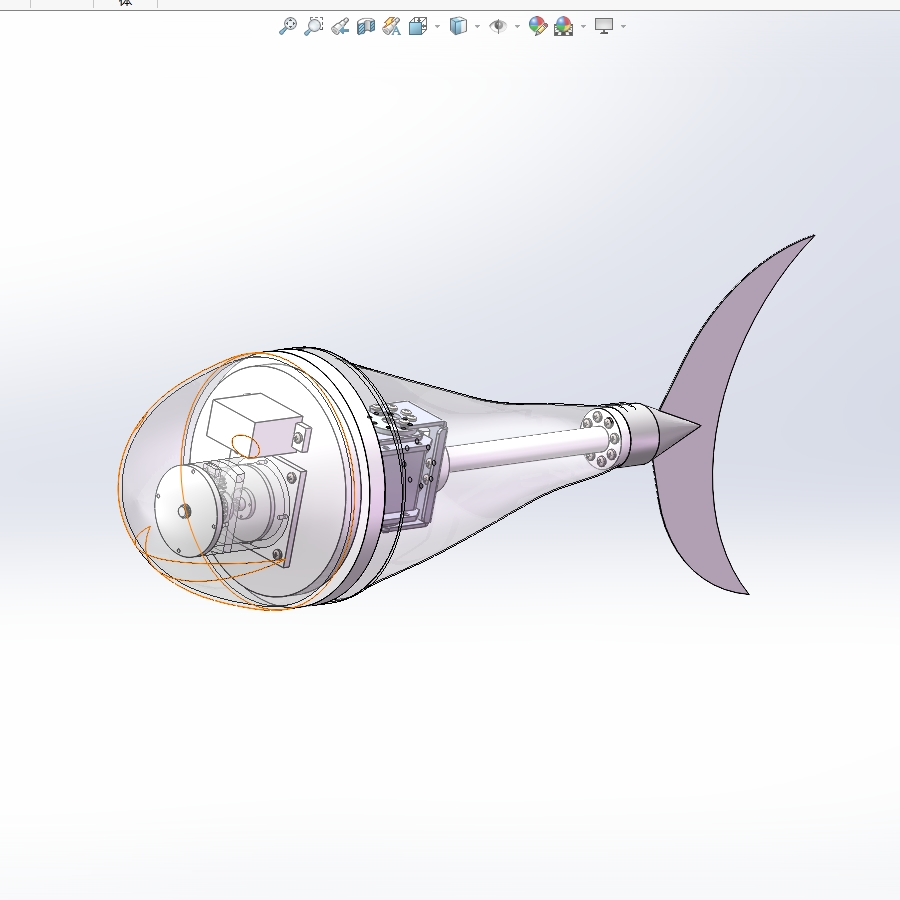Open the Dynamic Annotation Views tool

coord(391,26)
